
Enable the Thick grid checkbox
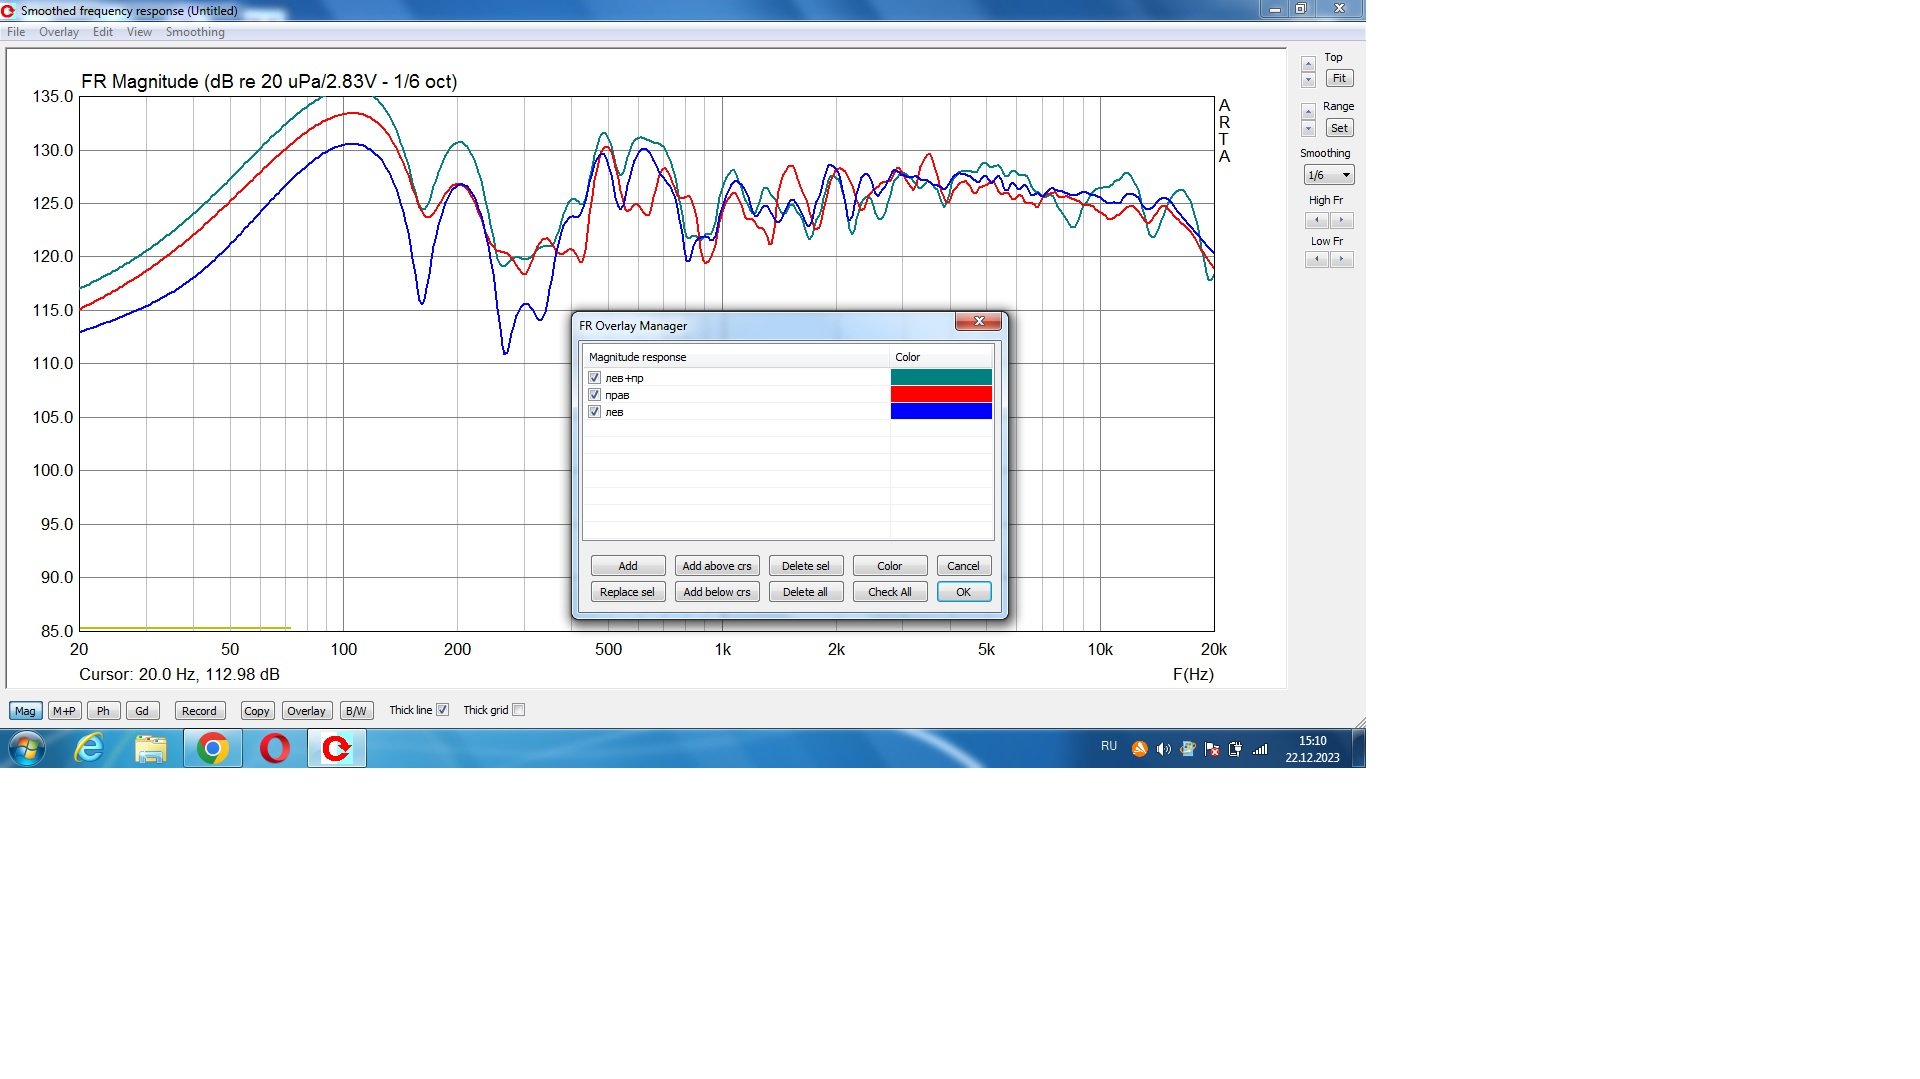(x=518, y=710)
